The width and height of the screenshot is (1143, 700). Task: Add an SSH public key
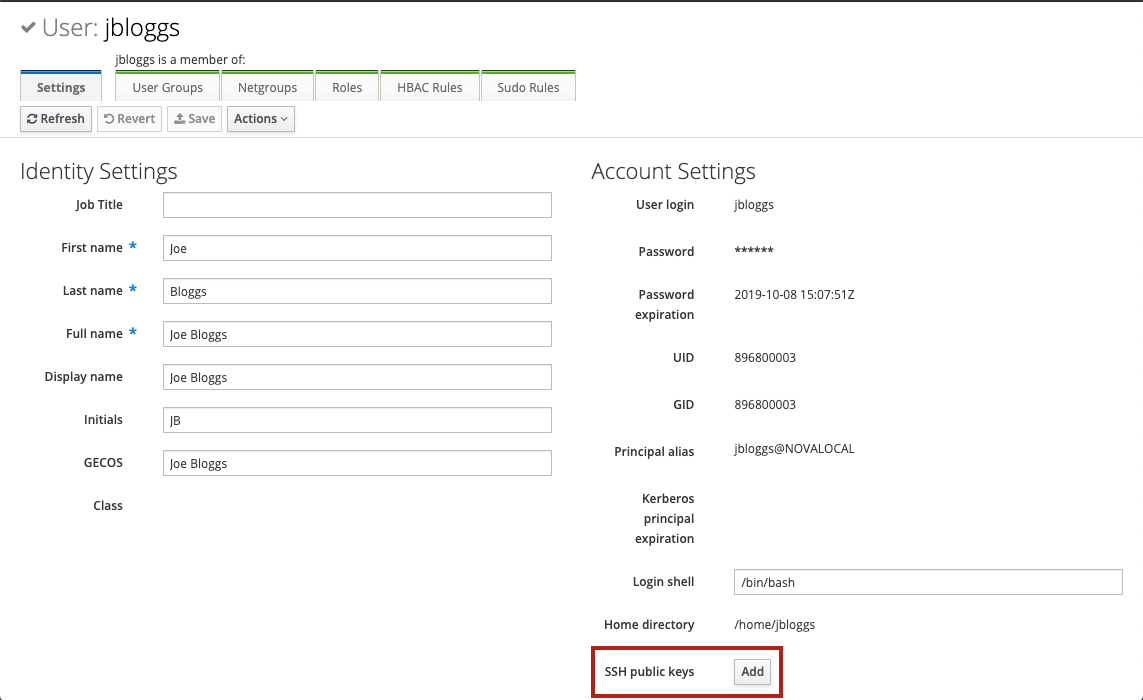pos(752,672)
